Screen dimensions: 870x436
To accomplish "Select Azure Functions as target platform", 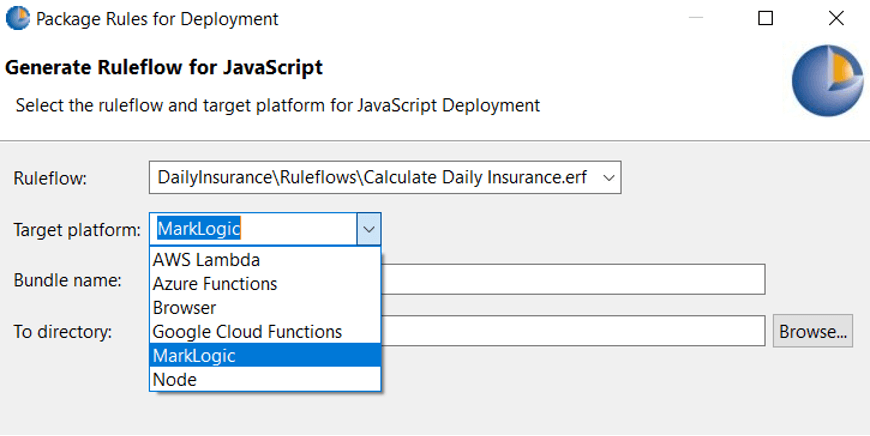I will click(215, 284).
